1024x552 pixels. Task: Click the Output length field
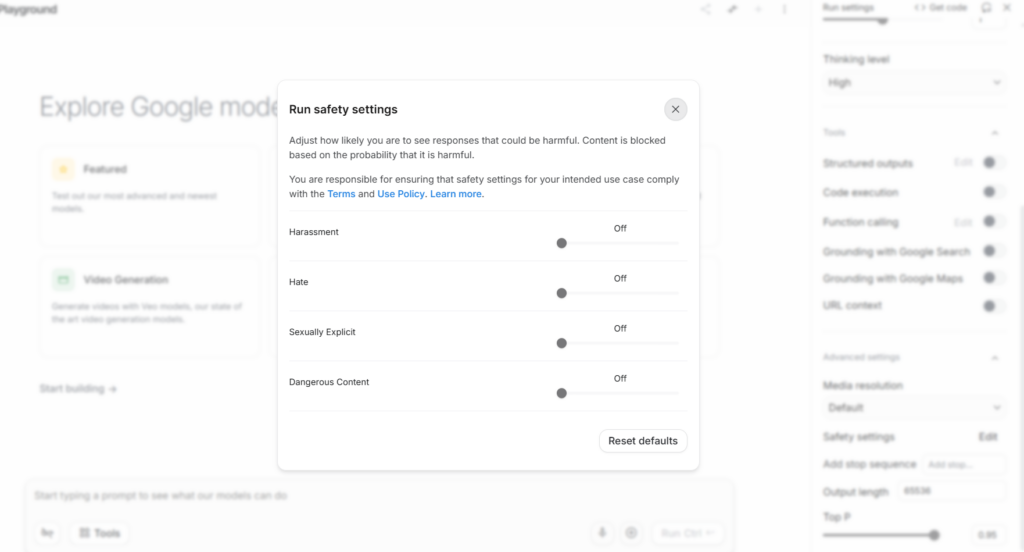(952, 491)
